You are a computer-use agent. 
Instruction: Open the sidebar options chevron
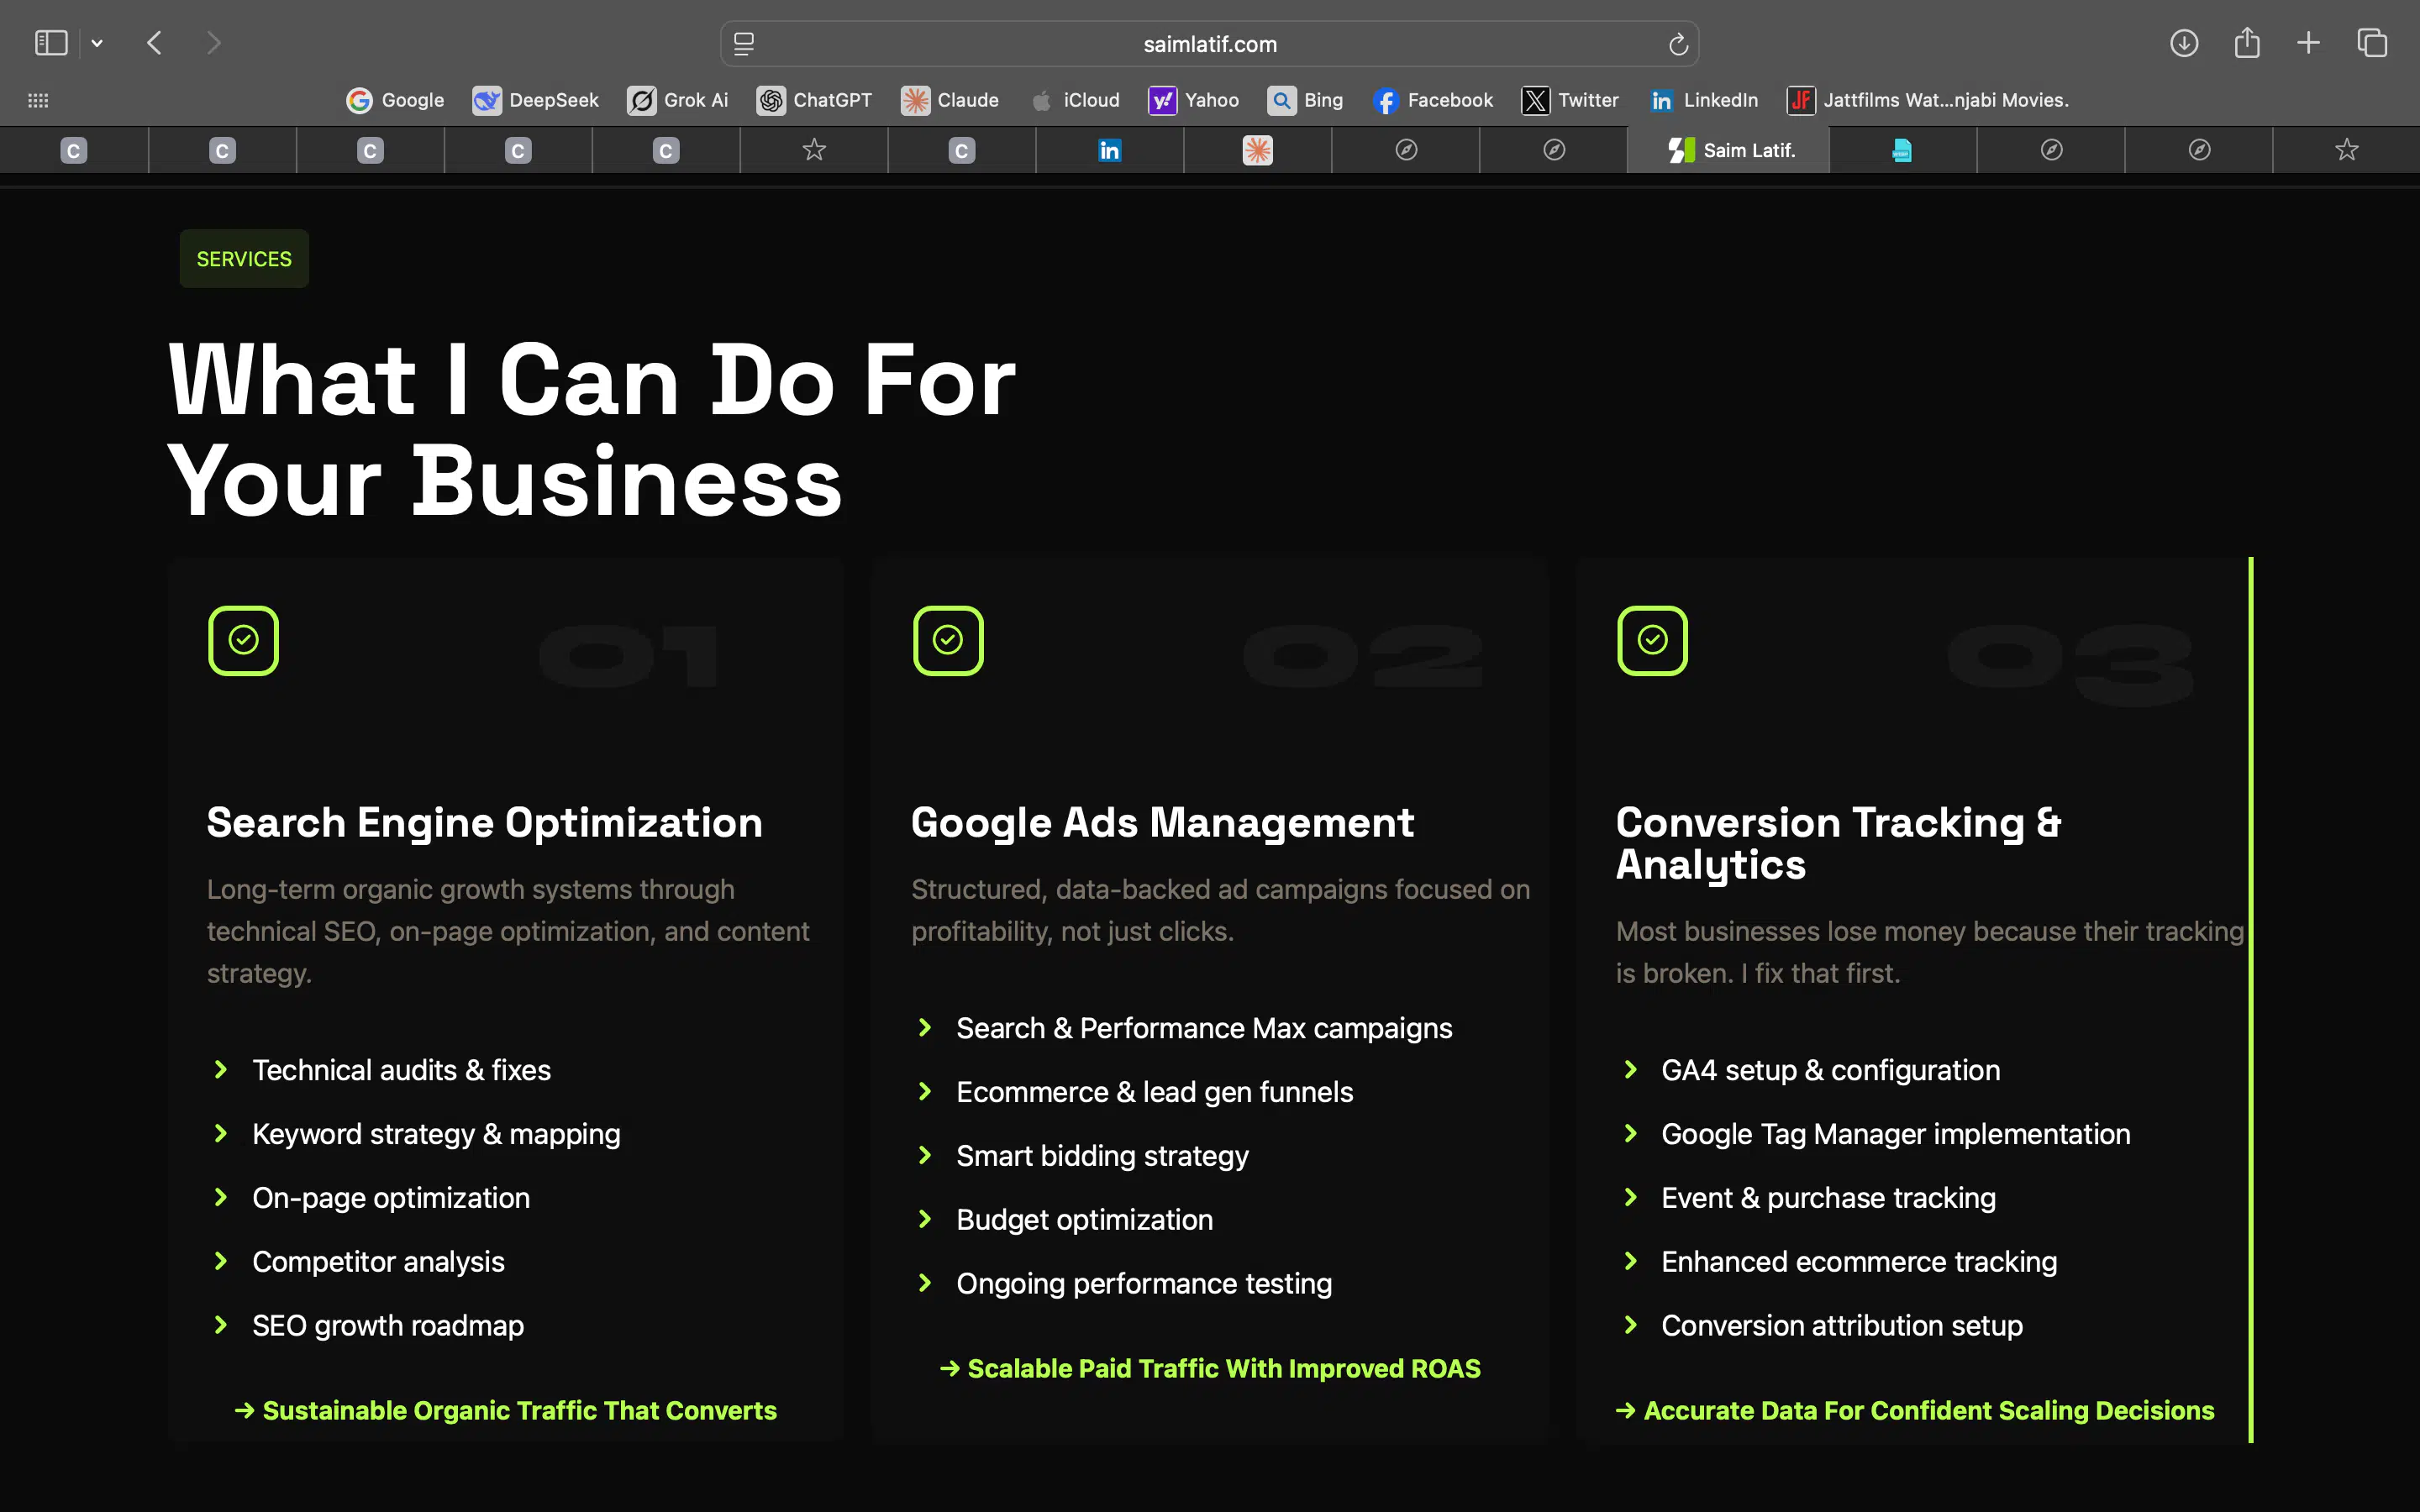97,43
